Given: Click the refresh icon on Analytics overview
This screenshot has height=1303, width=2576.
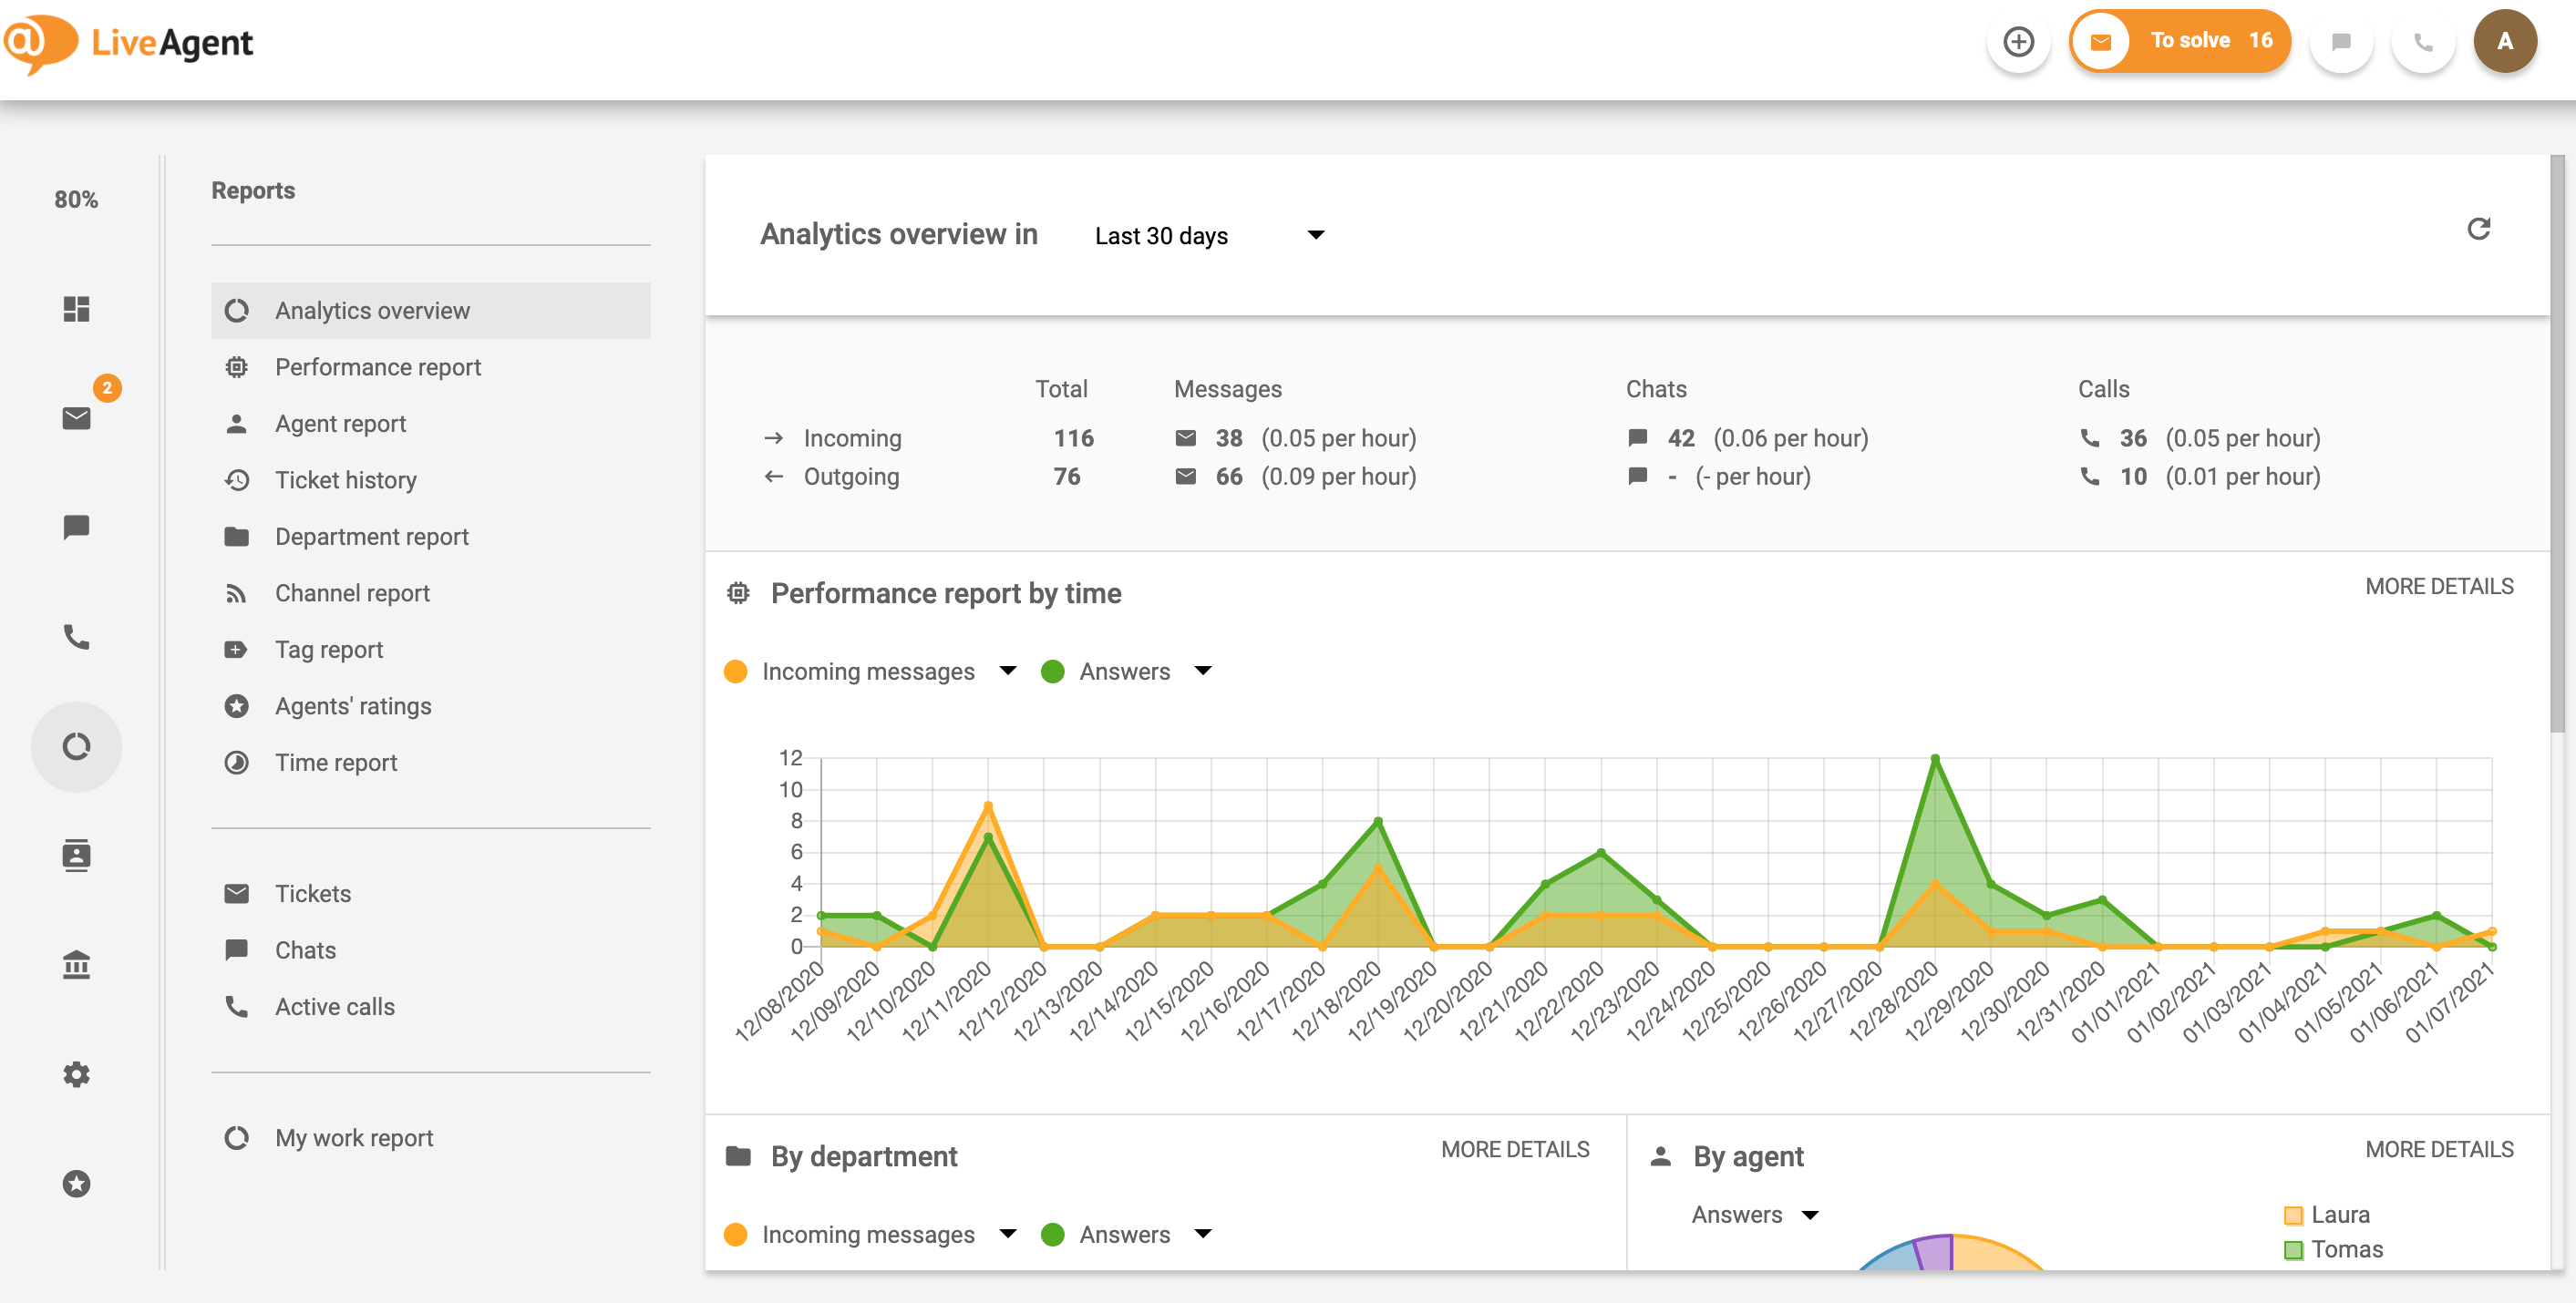Looking at the screenshot, I should (x=2479, y=230).
